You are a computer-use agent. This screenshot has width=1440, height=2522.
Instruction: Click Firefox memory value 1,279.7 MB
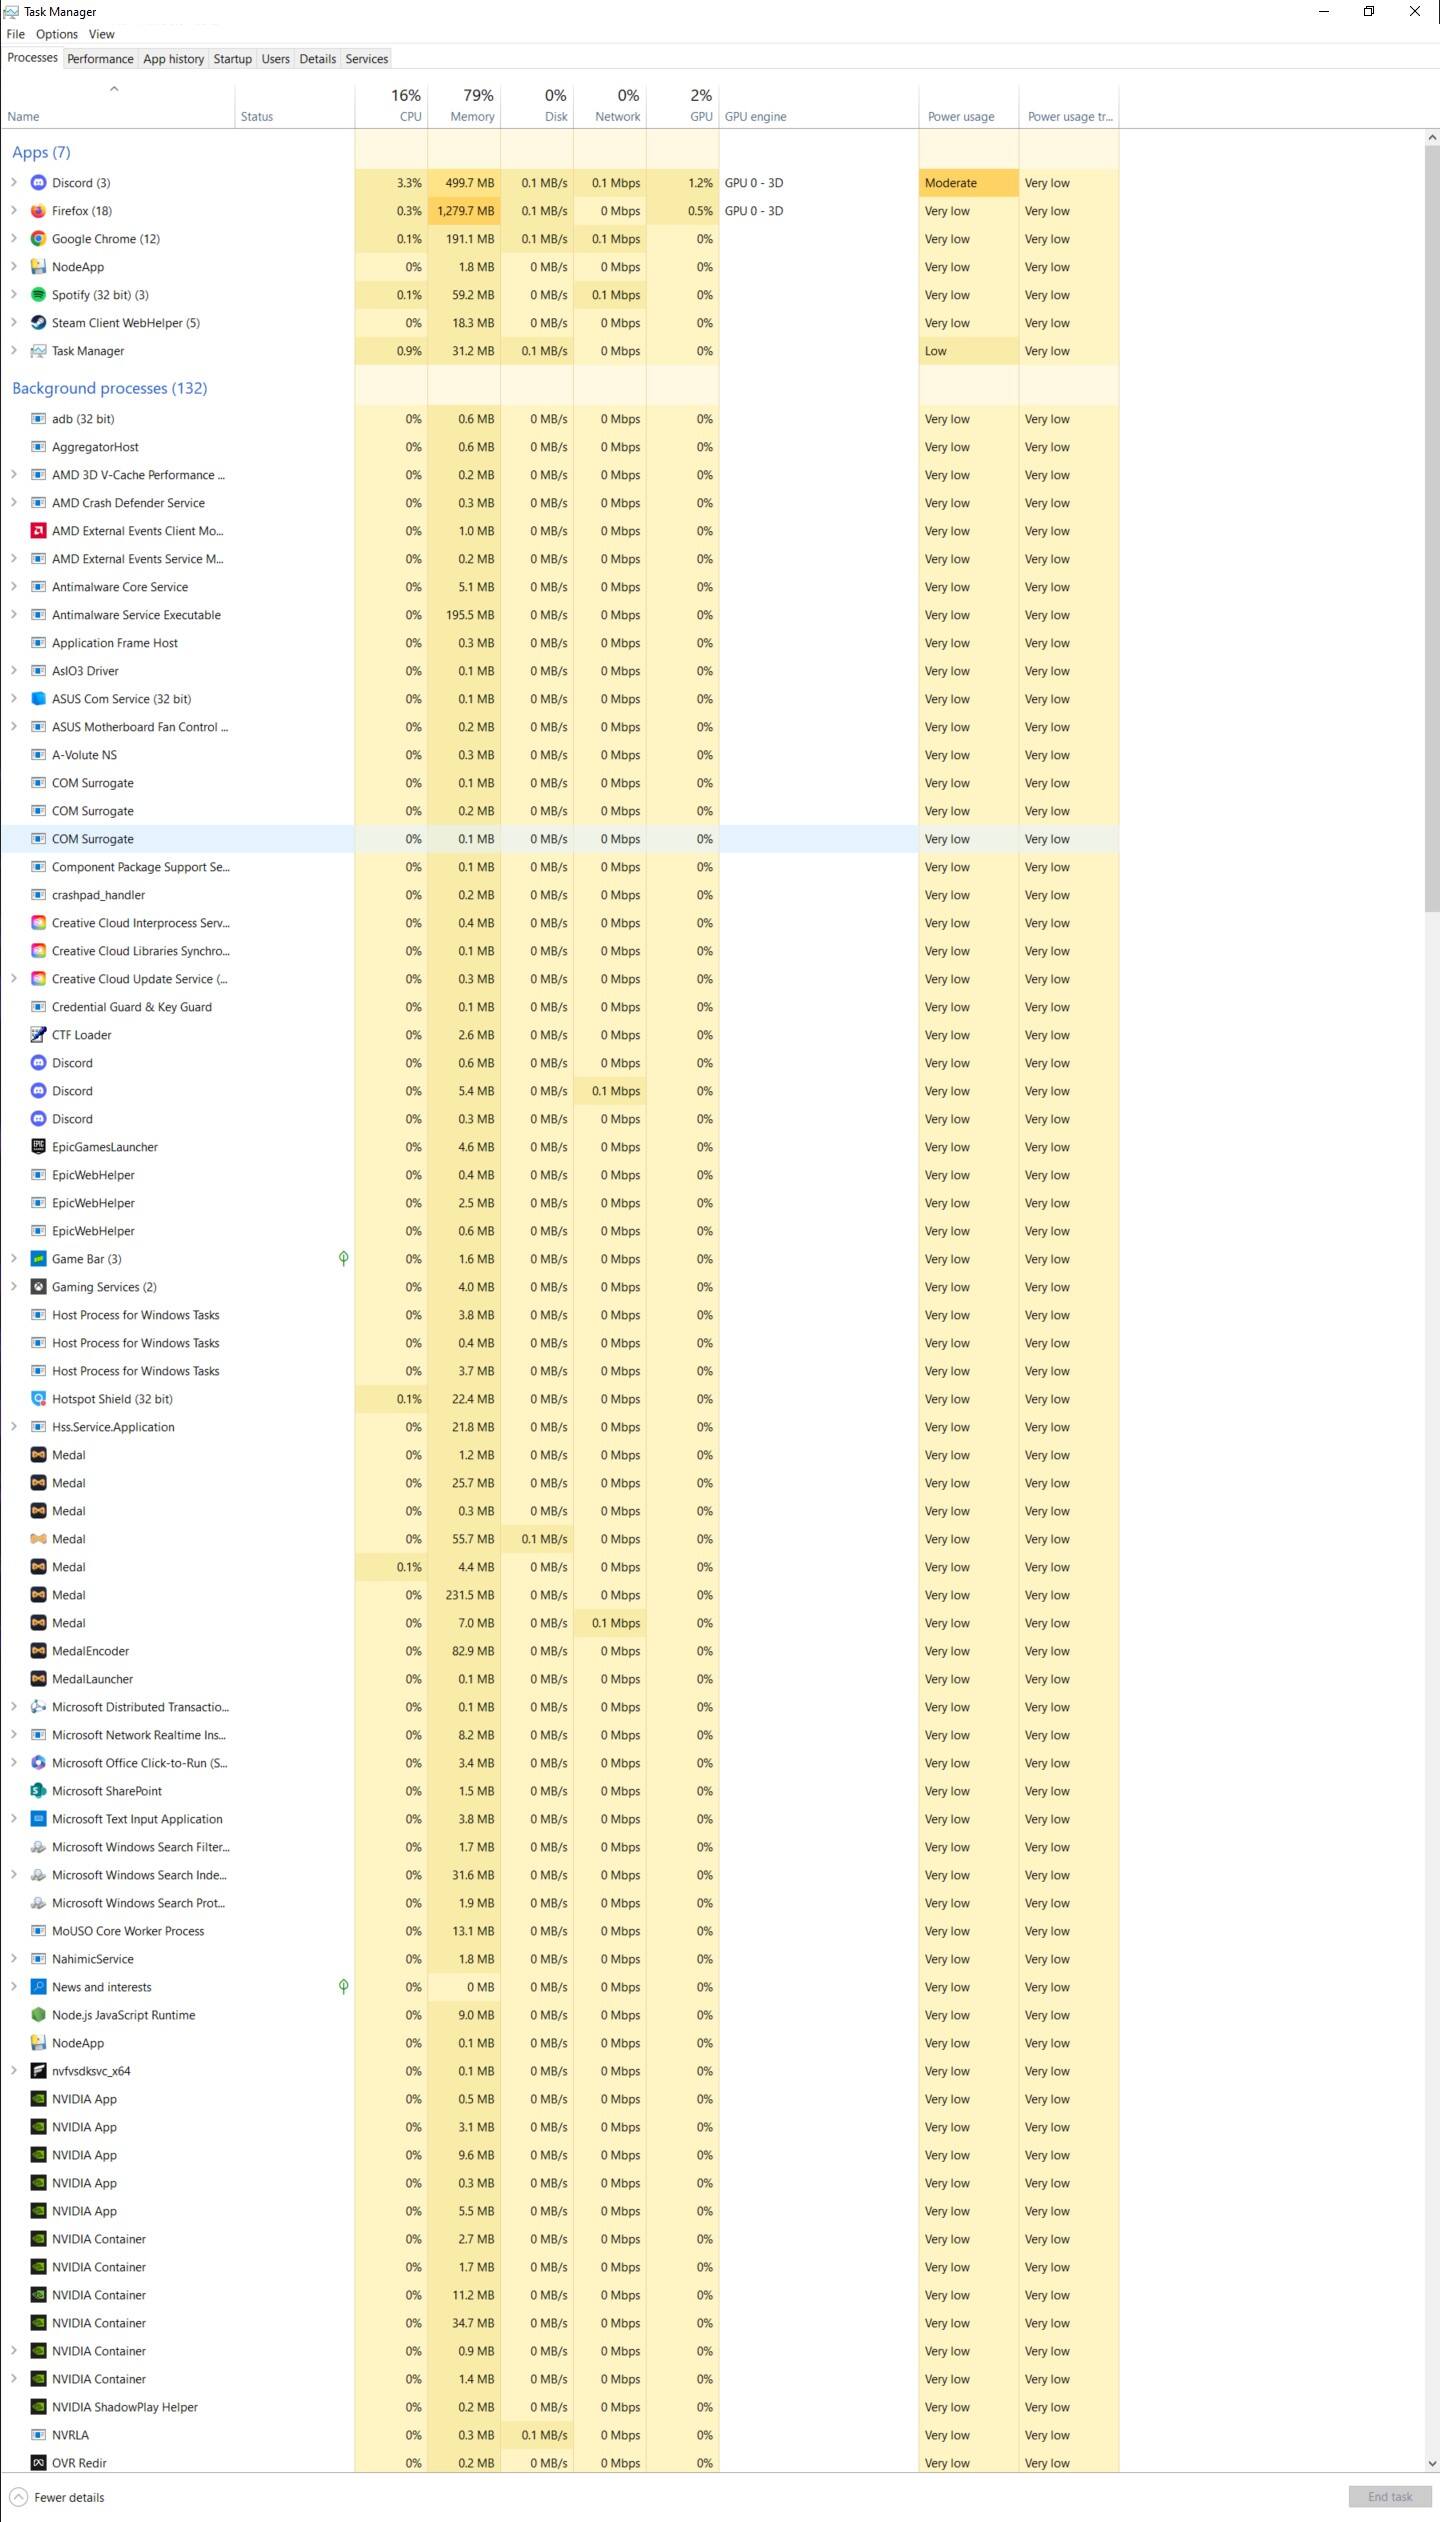[465, 211]
